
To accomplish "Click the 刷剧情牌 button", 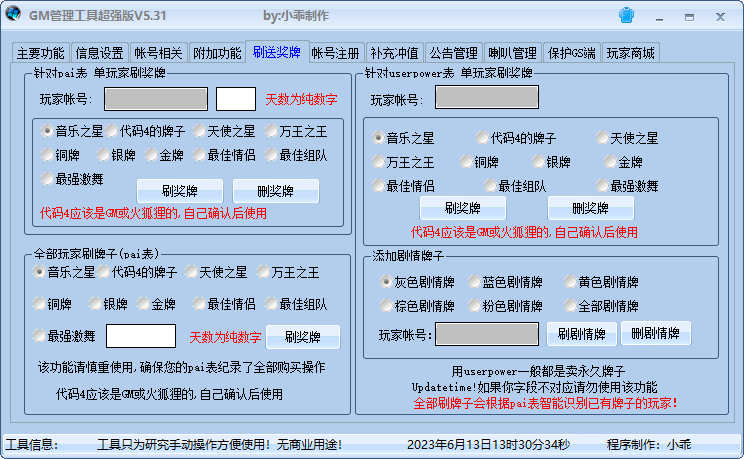I will tap(582, 334).
